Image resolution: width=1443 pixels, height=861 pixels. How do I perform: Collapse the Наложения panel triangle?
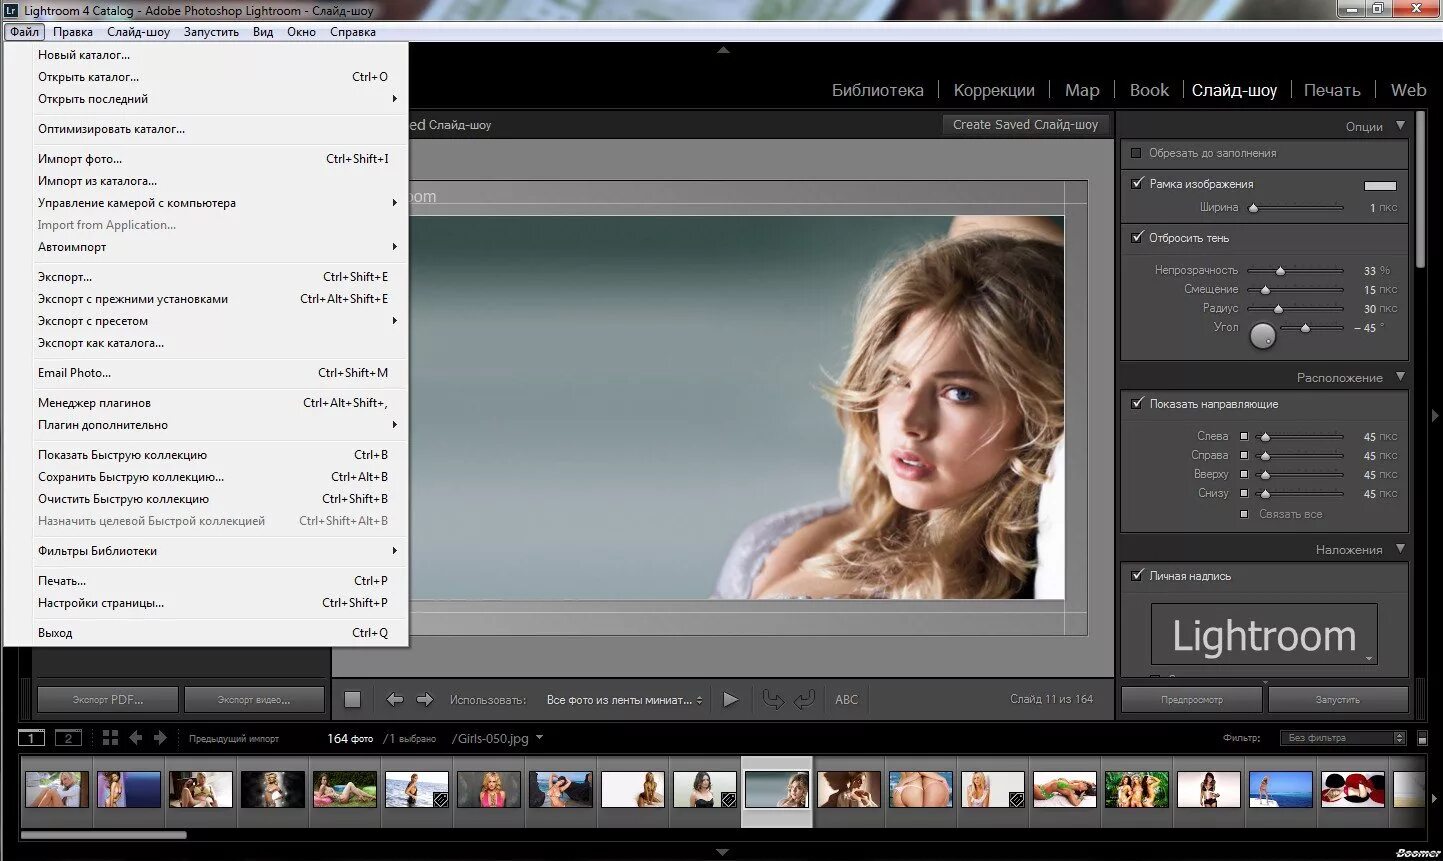(x=1400, y=549)
